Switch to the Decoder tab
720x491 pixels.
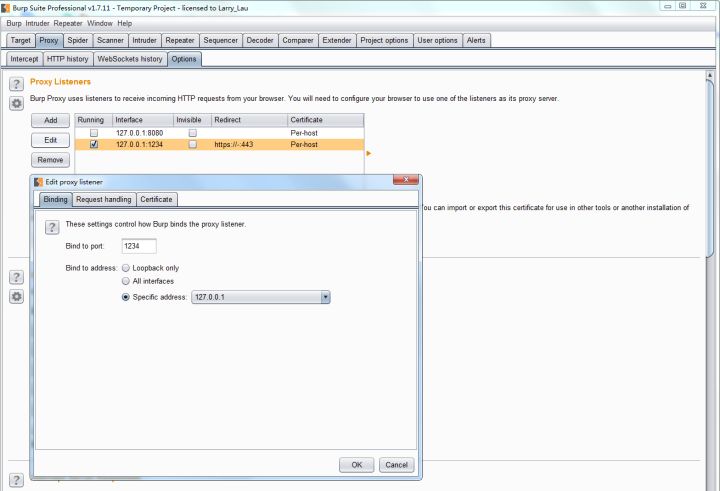(260, 40)
